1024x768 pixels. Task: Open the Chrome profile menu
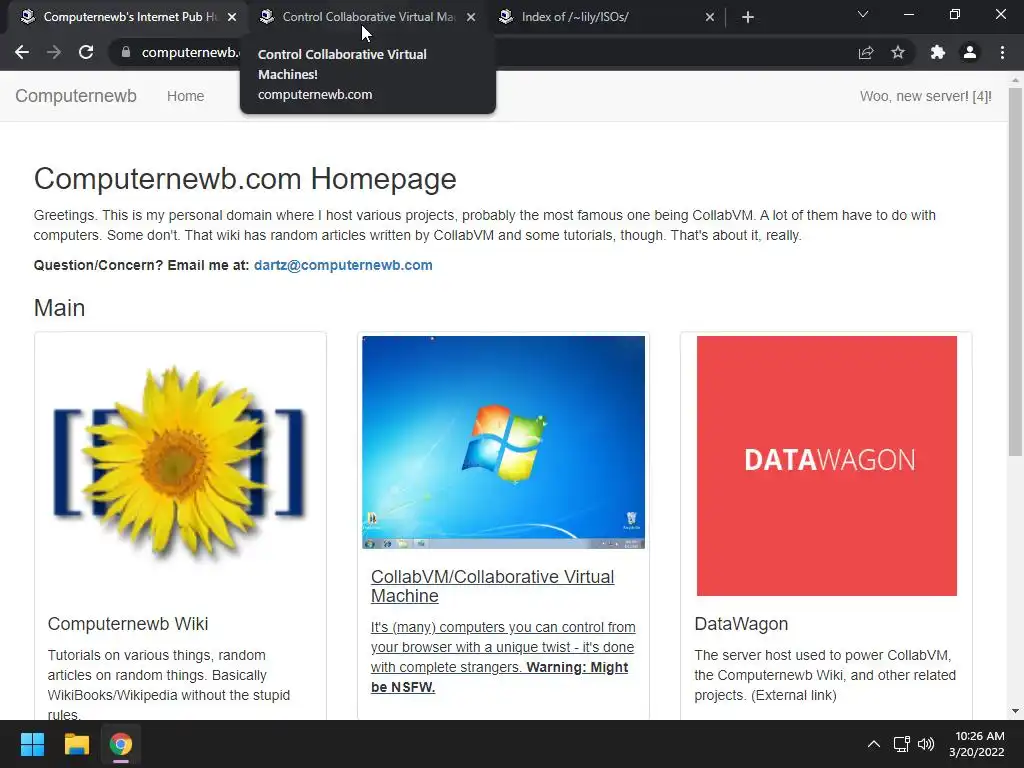(x=970, y=52)
